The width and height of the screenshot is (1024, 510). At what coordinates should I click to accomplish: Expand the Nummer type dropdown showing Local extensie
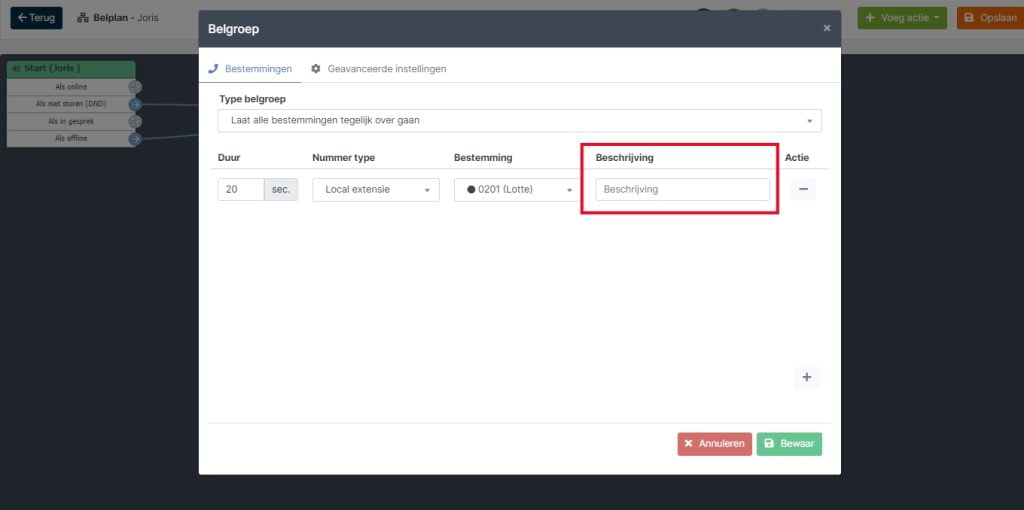[x=376, y=189]
